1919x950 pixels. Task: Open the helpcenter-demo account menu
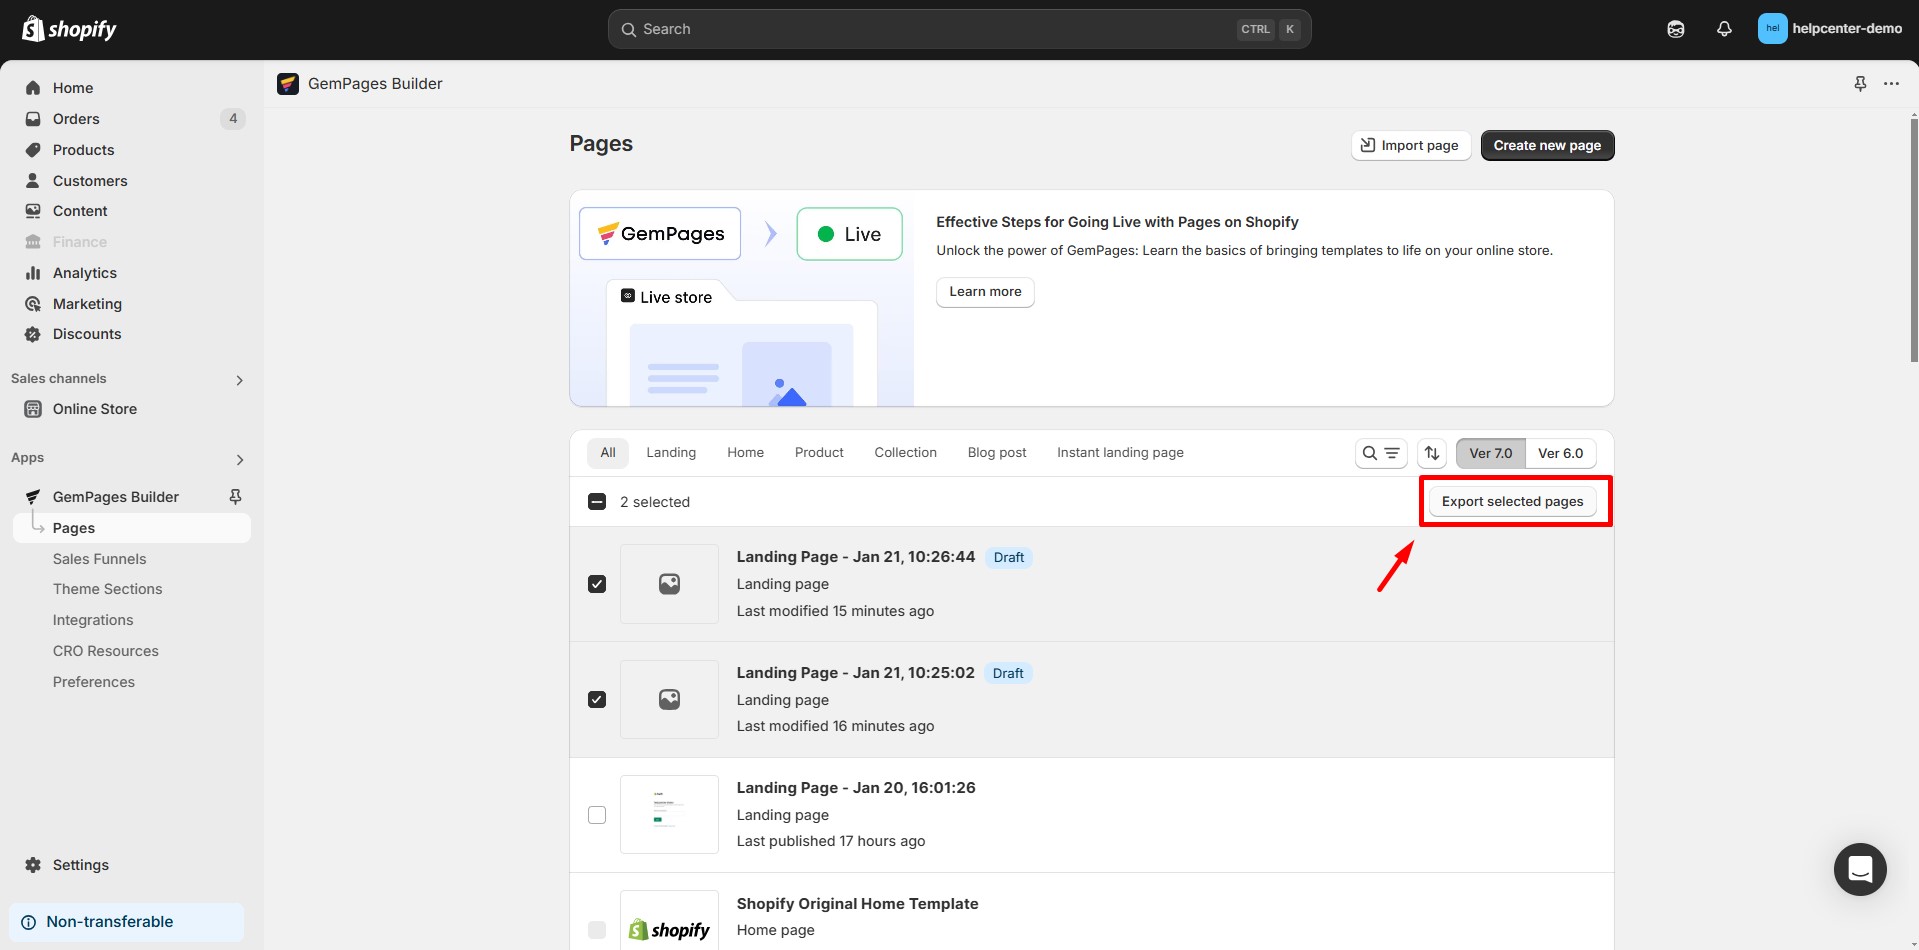point(1830,29)
